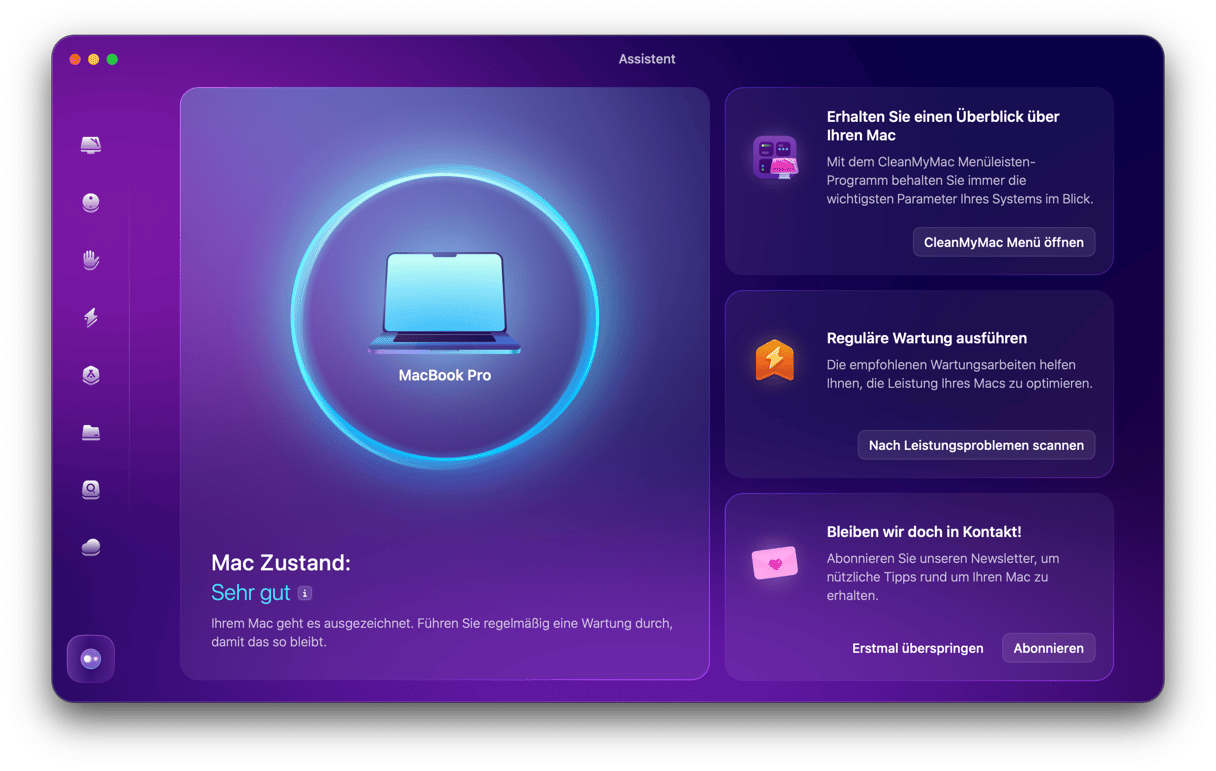Click the Assistant icon at sidebar bottom
The image size is (1216, 771).
pyautogui.click(x=91, y=659)
